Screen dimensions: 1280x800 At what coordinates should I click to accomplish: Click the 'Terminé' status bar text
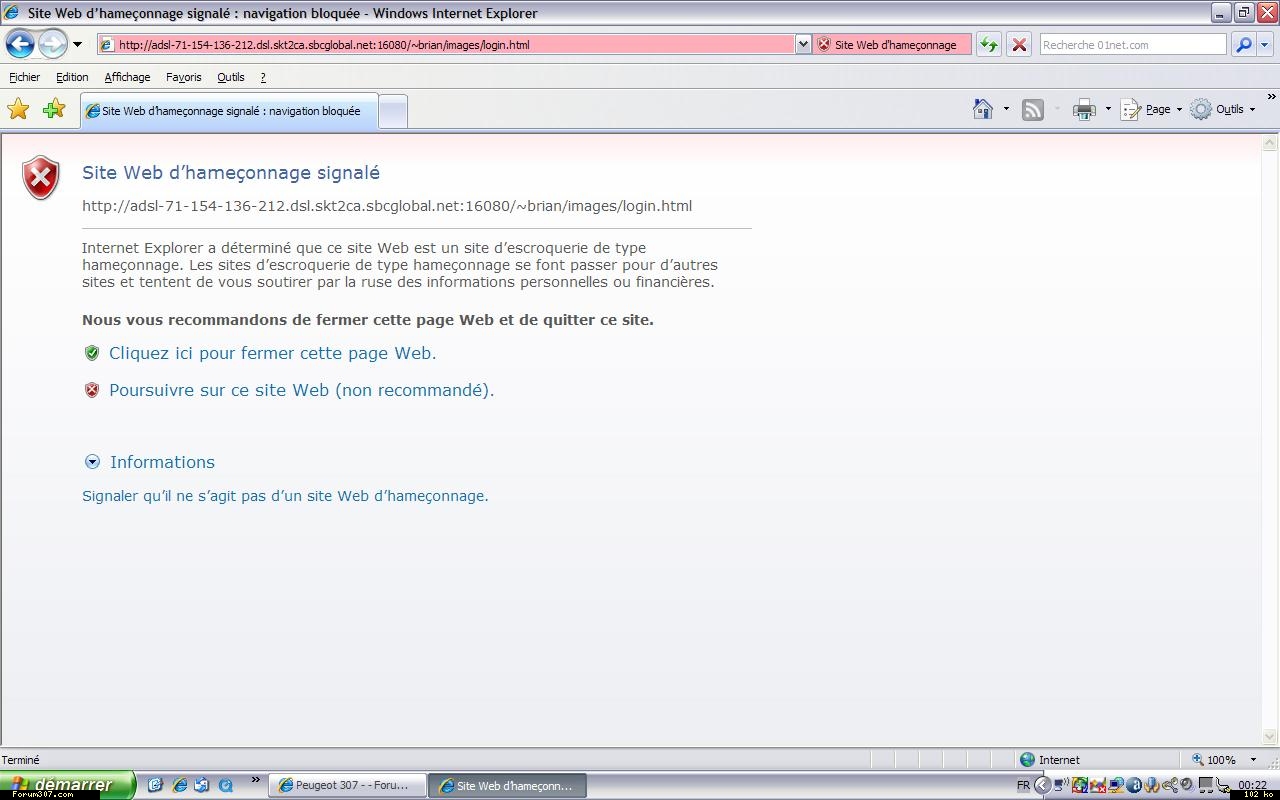point(21,760)
